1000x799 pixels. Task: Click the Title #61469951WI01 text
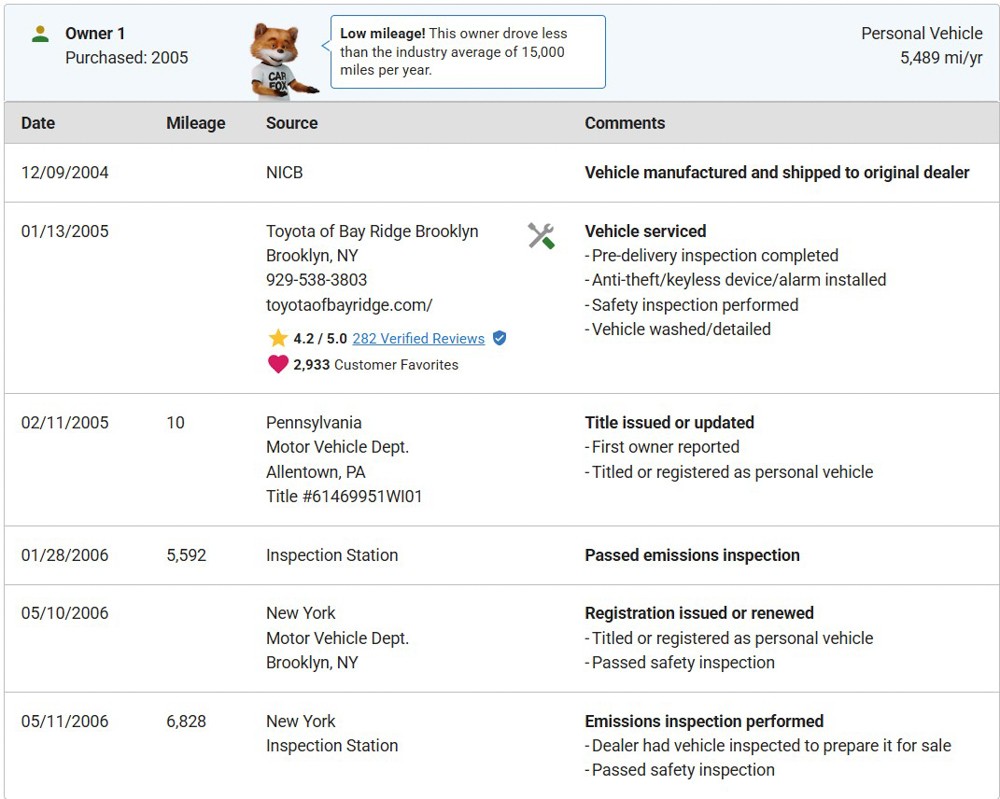click(x=344, y=496)
